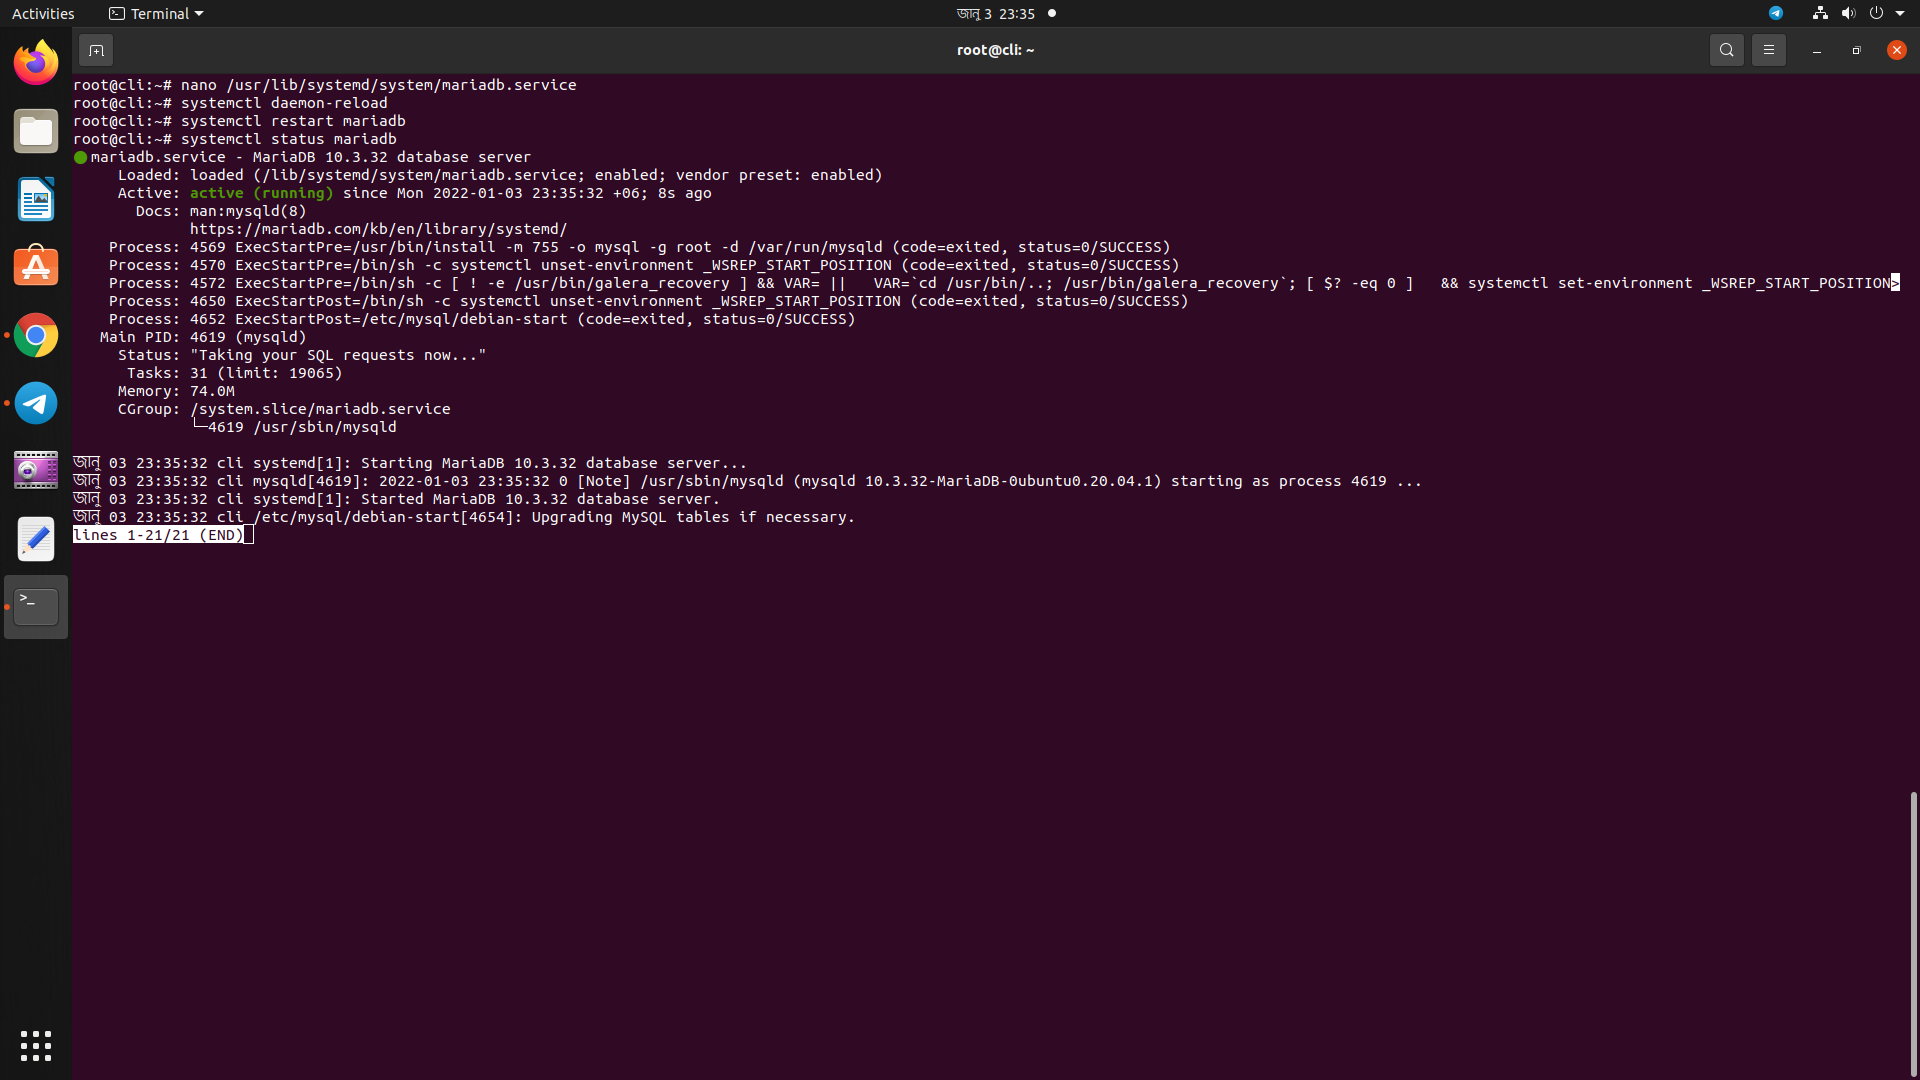The image size is (1920, 1080).
Task: Click 'Tasks: 31 (limit: 19065)' line
Action: pyautogui.click(x=234, y=373)
